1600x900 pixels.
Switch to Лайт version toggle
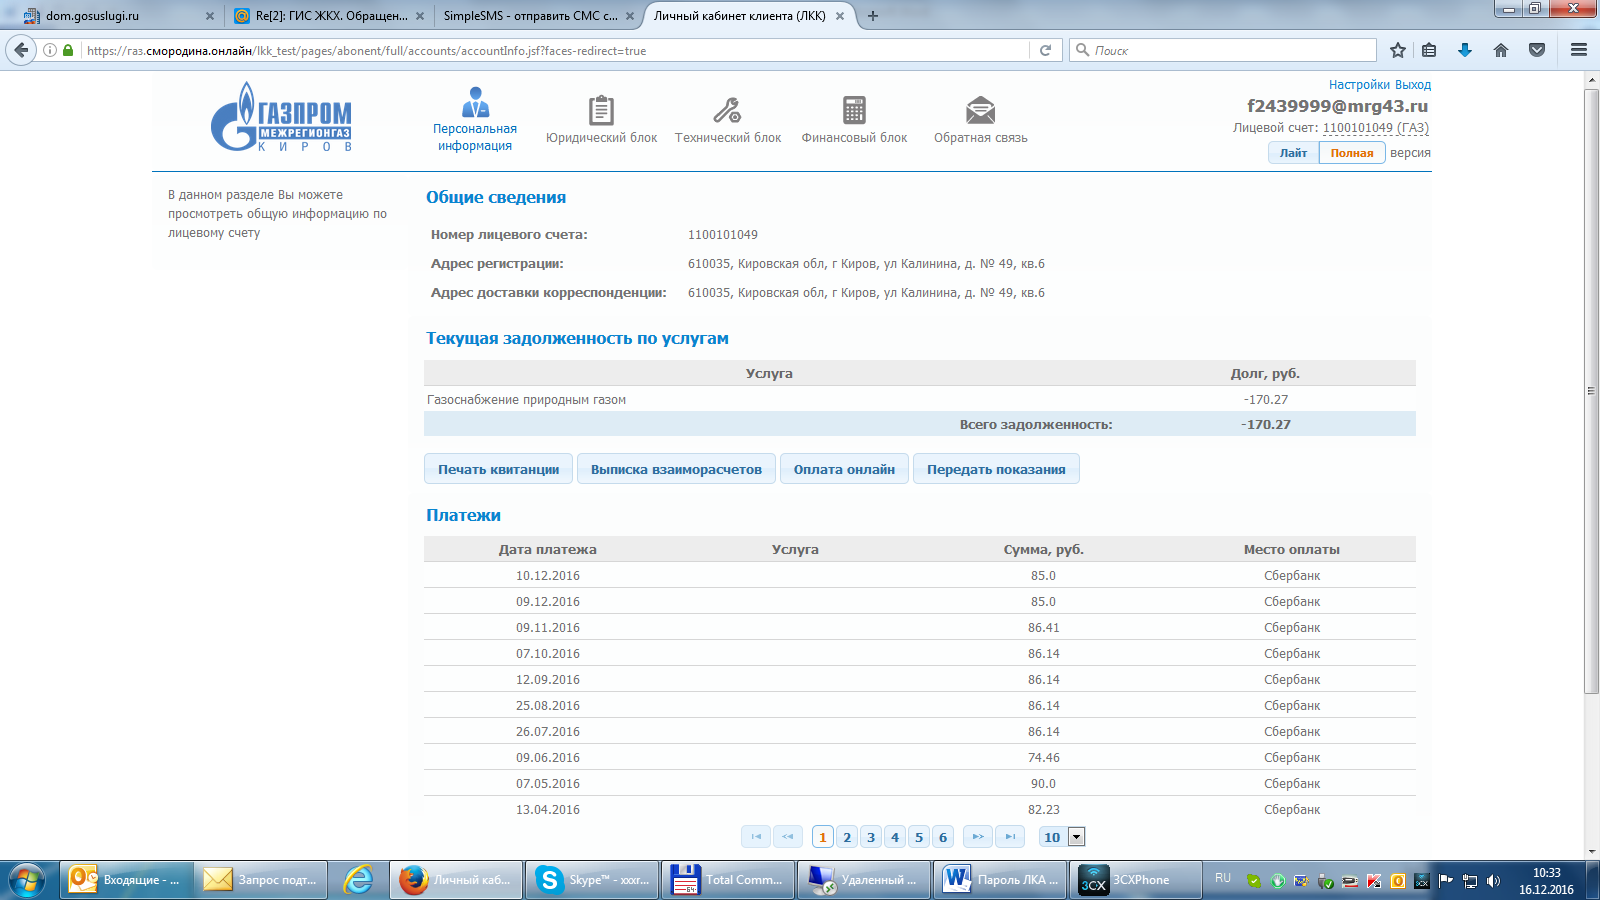click(x=1293, y=153)
